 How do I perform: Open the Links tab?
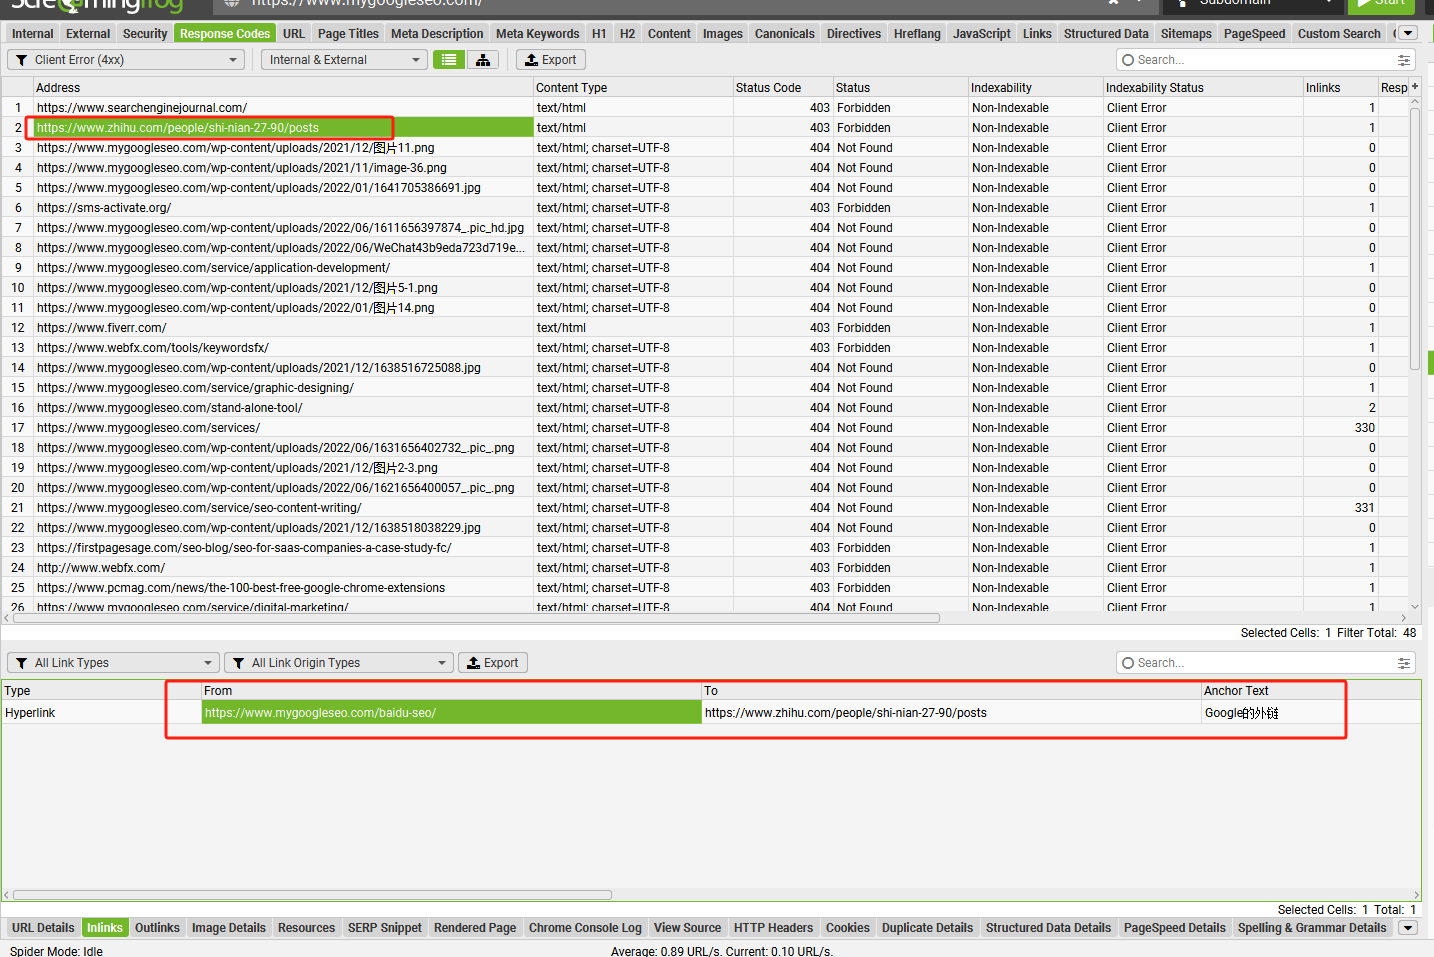1037,33
